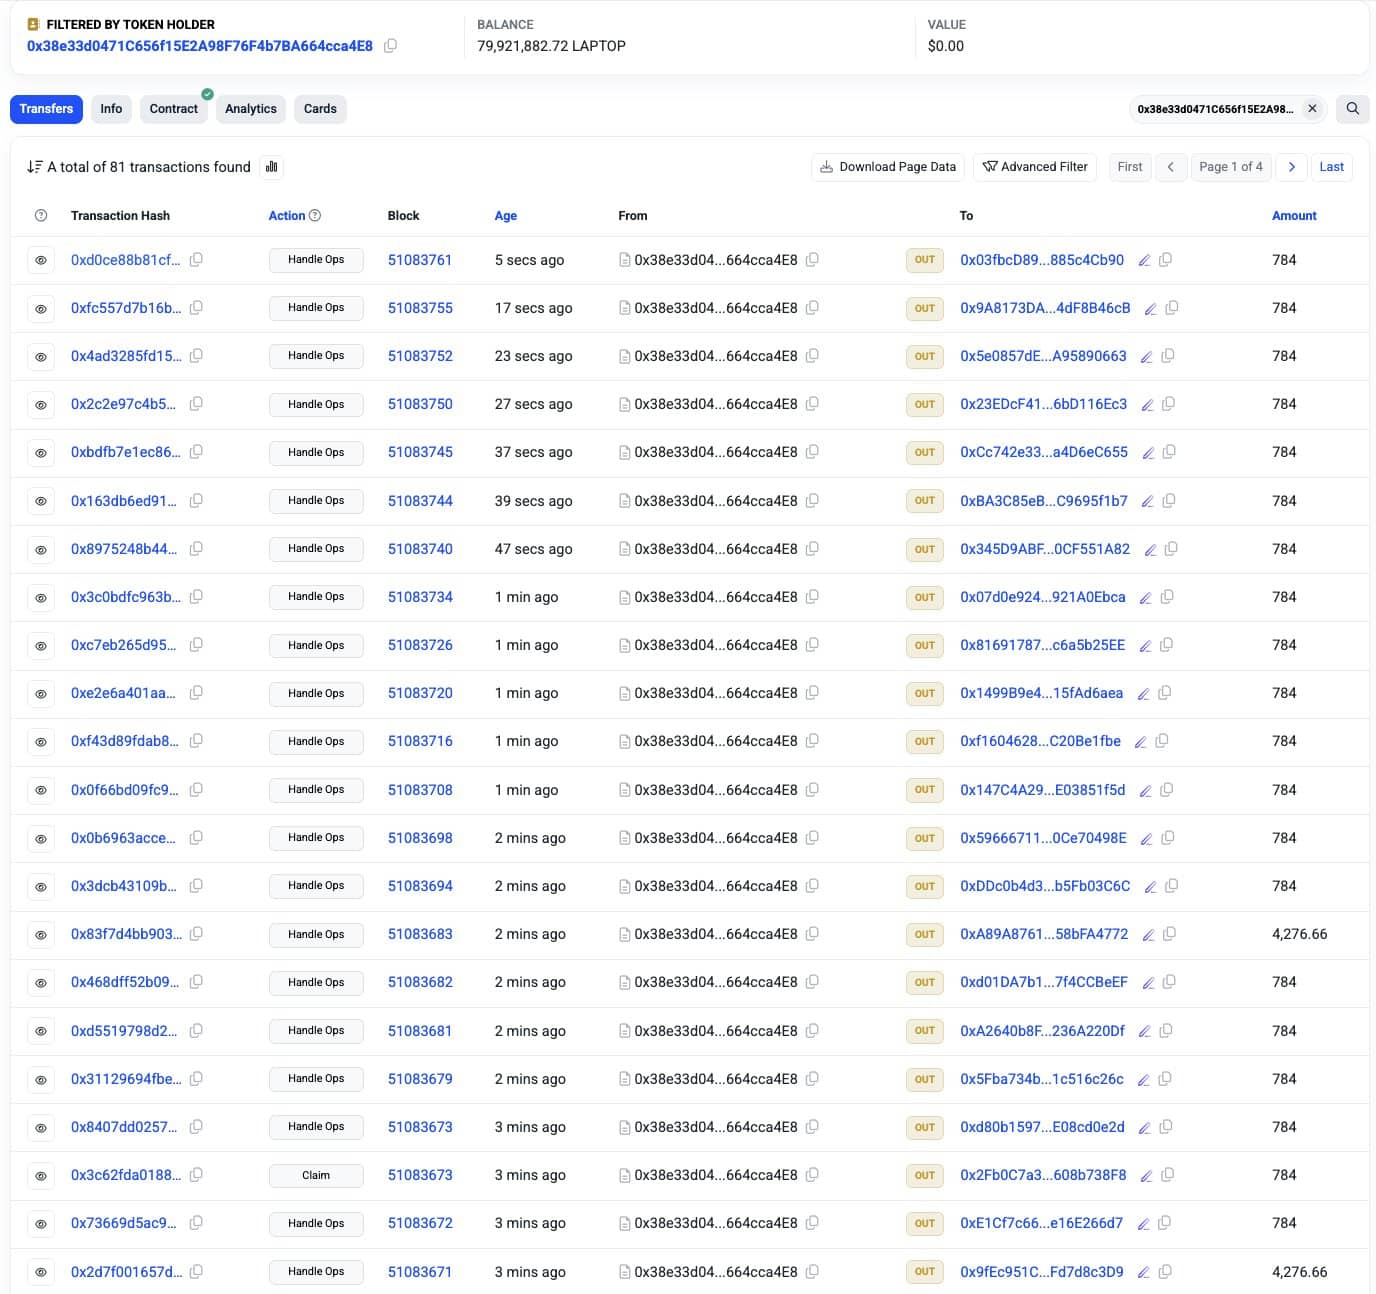Preview transaction 0x3c0bdfc963b with eye icon
This screenshot has width=1376, height=1294.
click(41, 598)
